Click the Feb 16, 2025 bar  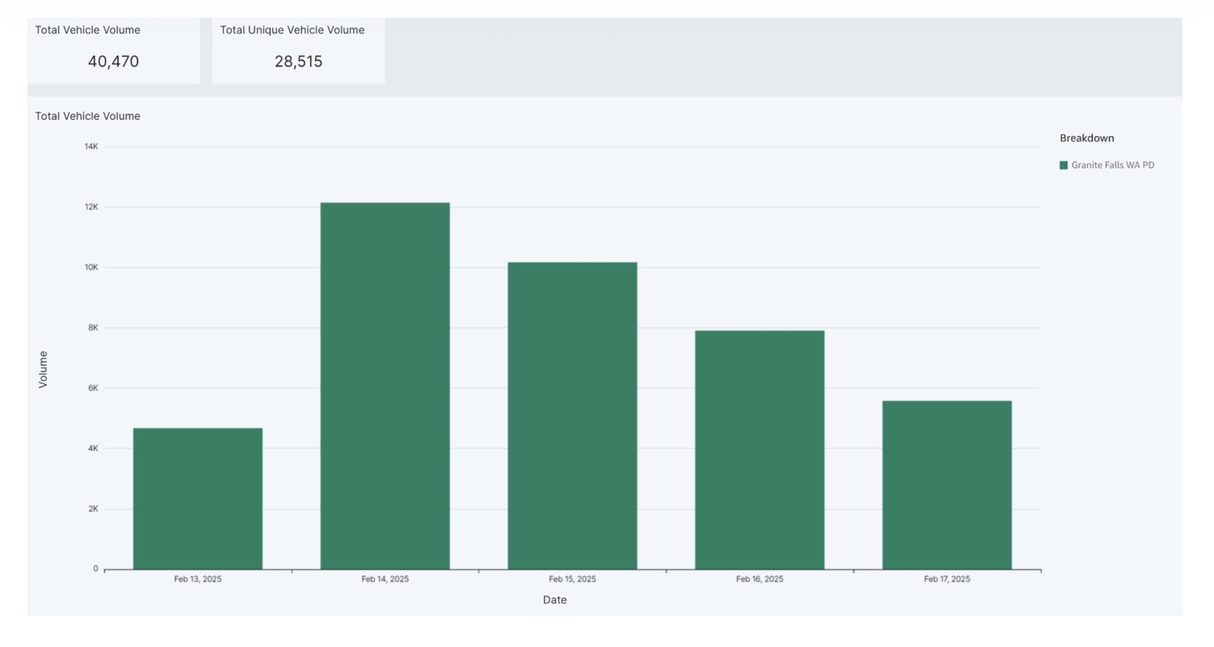(x=760, y=450)
